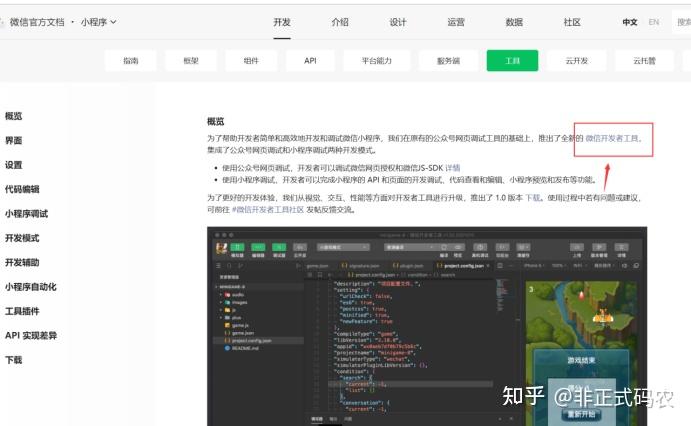This screenshot has width=691, height=426.
Task: Click game.js in embedded file tree
Action: (237, 325)
